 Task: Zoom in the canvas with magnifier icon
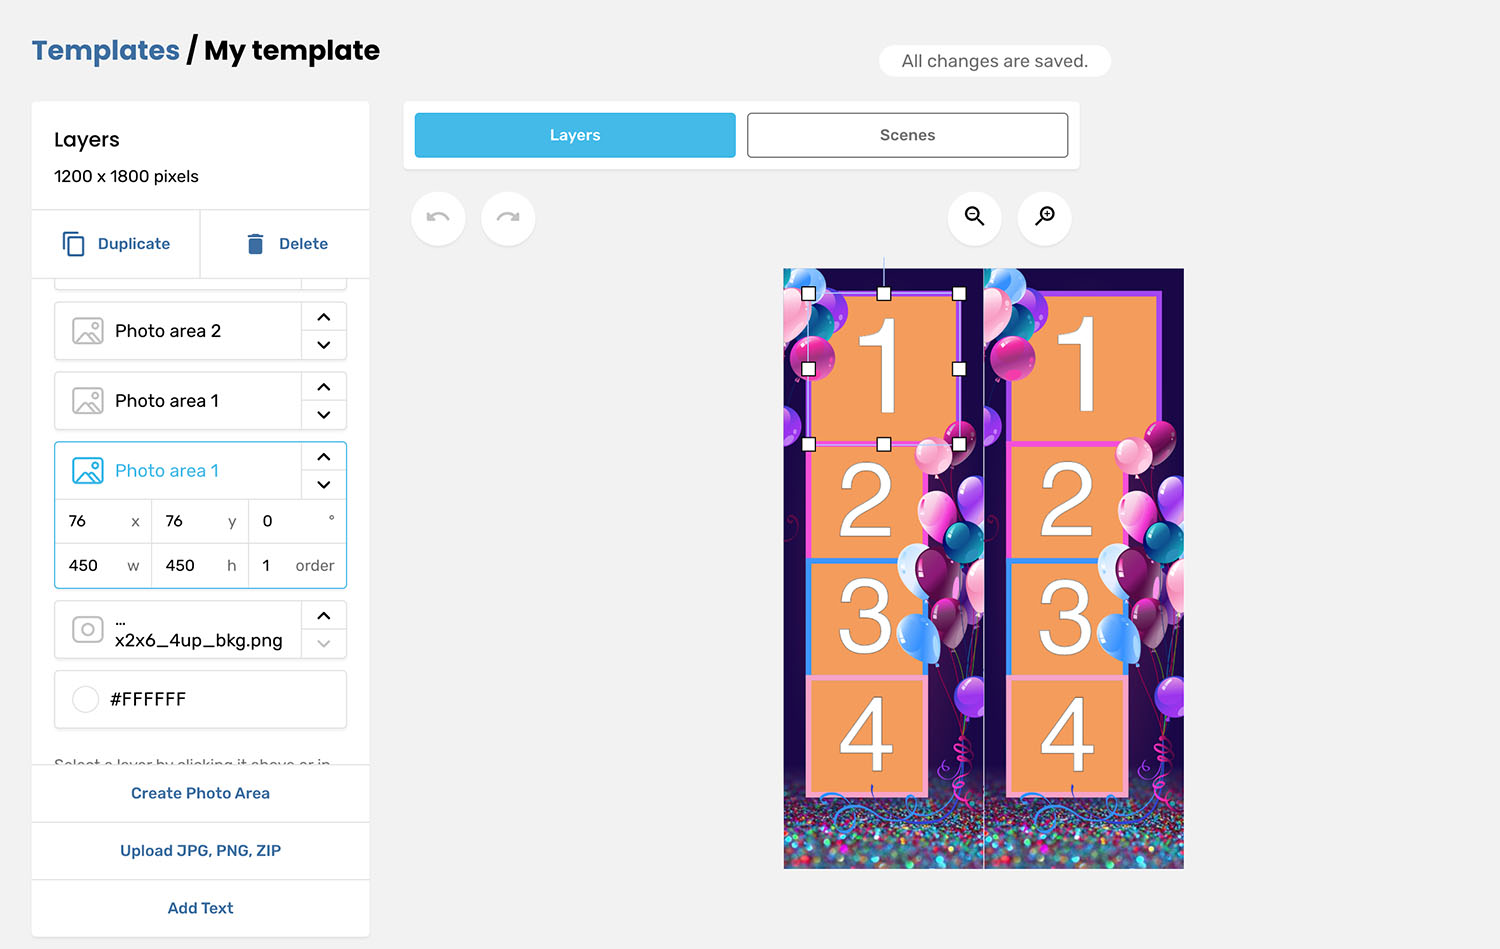click(1044, 217)
